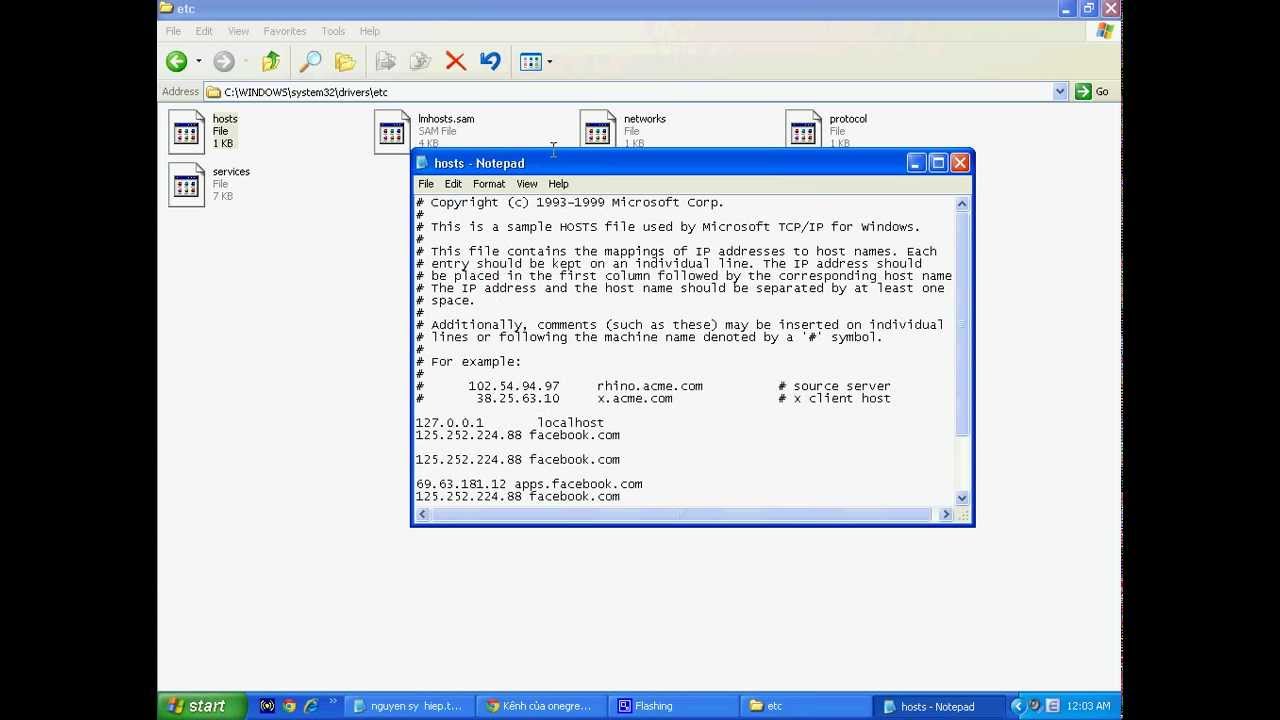1280x720 pixels.
Task: Expand the Views dropdown arrow
Action: 550,62
